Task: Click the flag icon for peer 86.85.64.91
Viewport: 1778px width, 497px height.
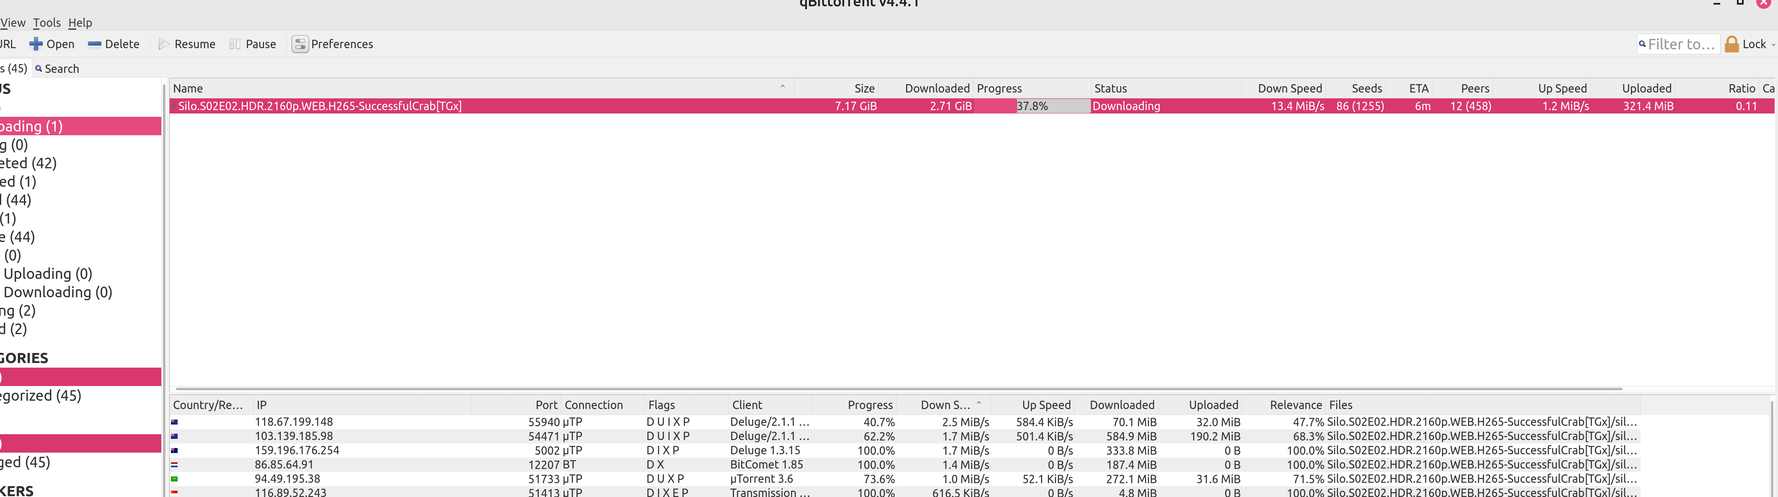Action: [x=175, y=465]
